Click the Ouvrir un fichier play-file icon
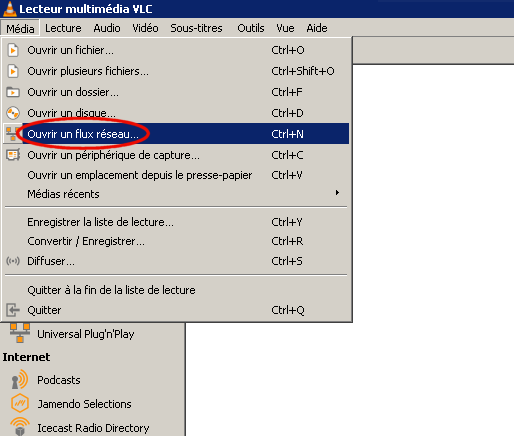514x436 pixels. pyautogui.click(x=13, y=50)
